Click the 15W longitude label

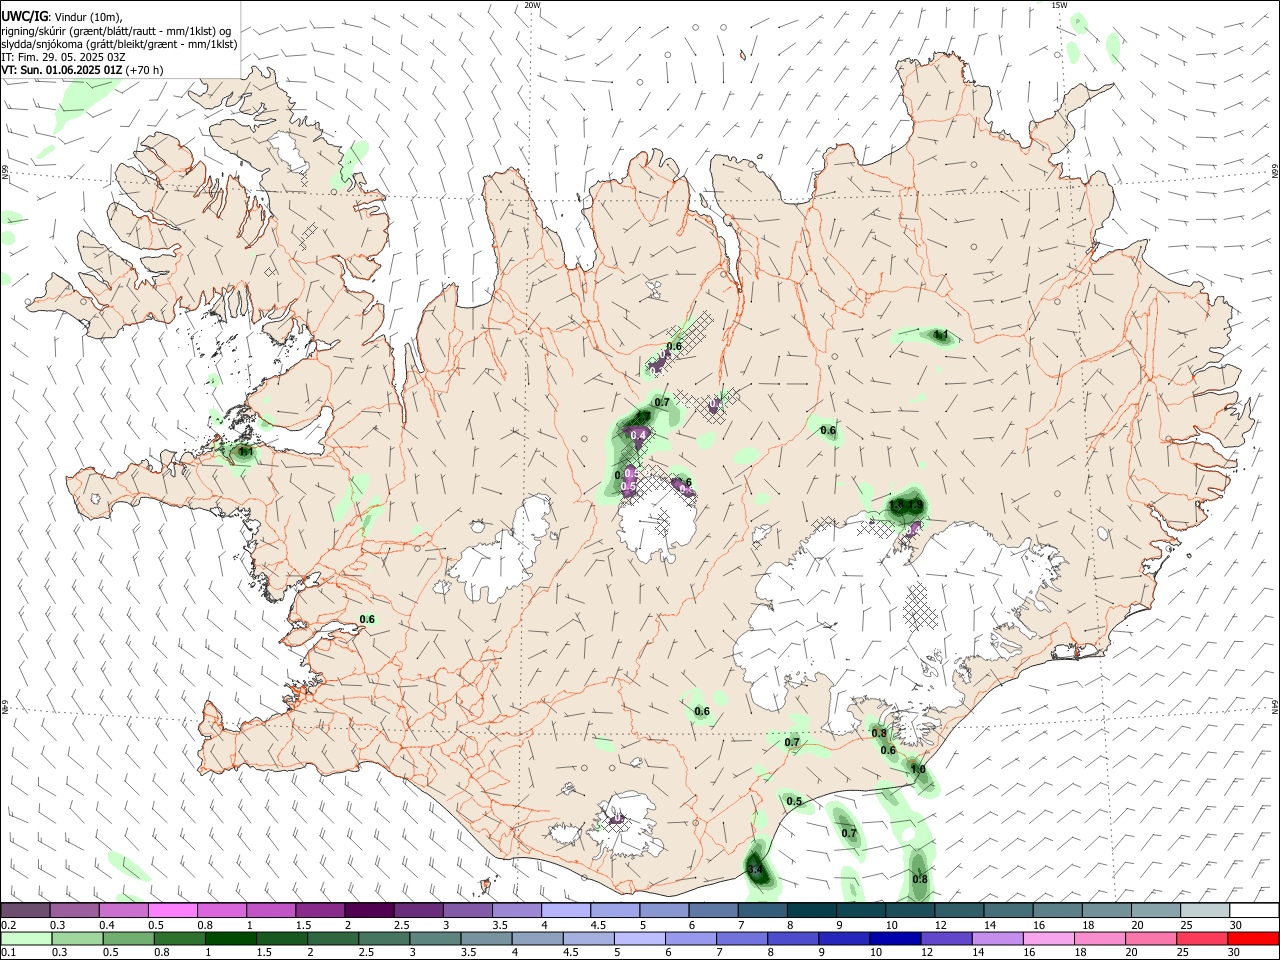[1059, 5]
